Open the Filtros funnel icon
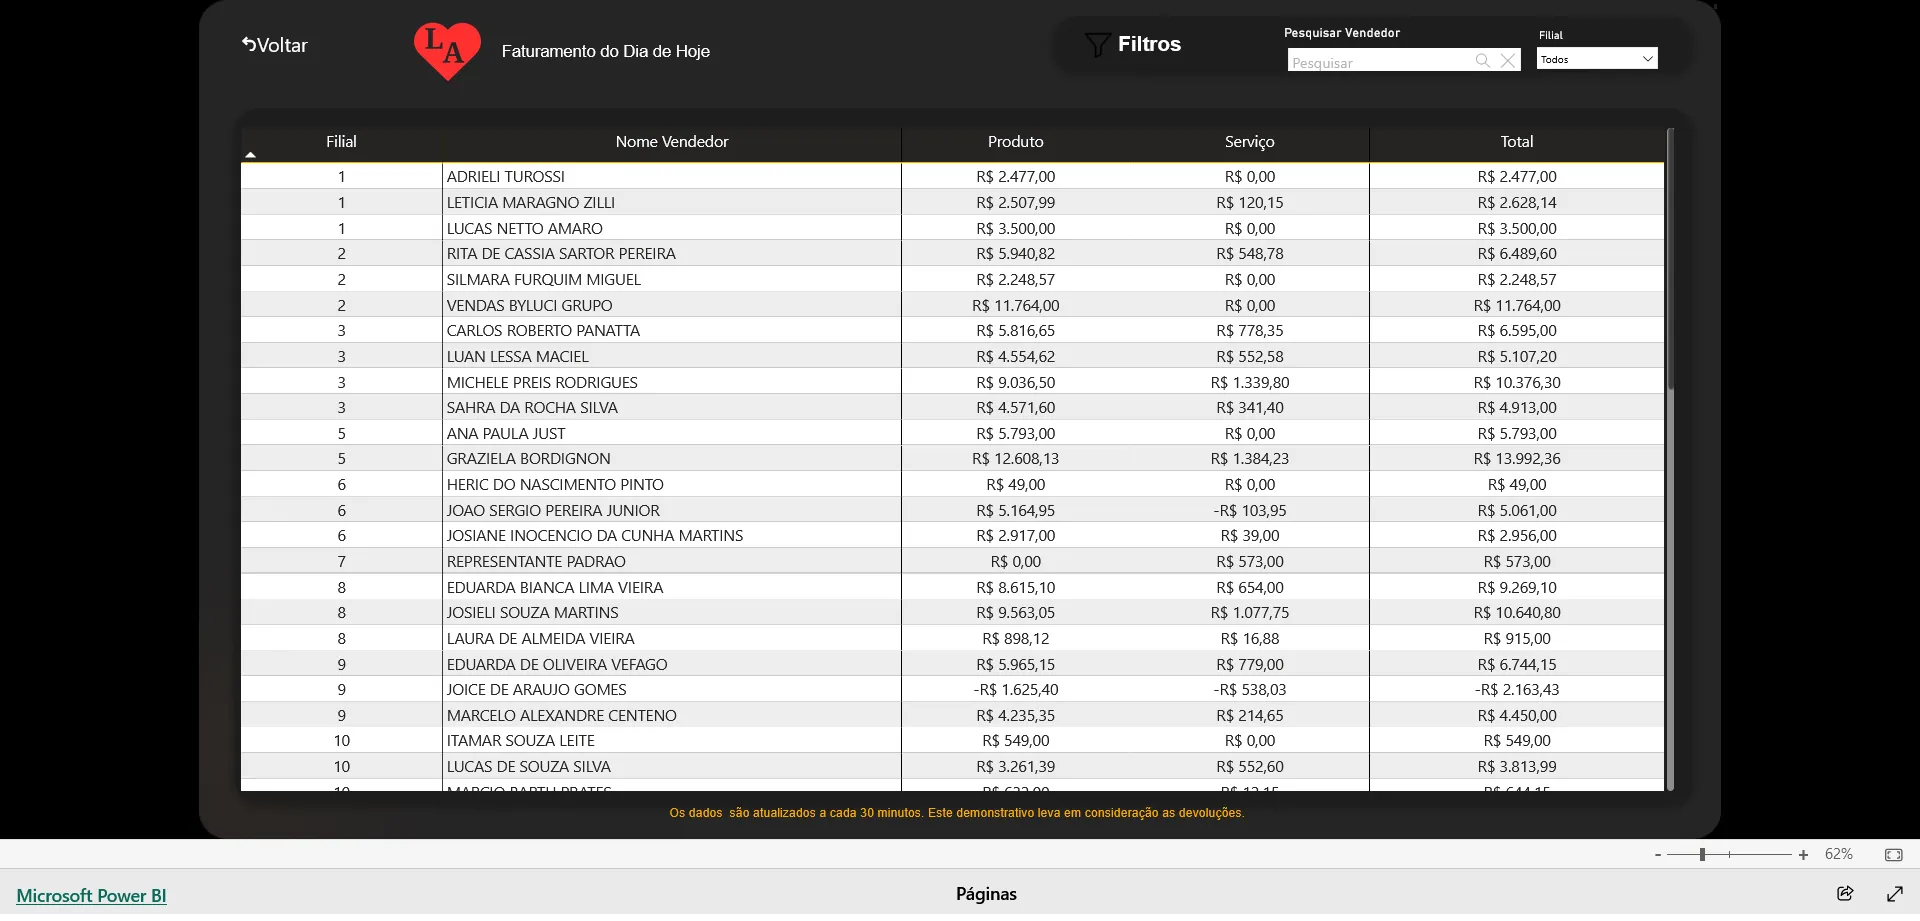The height and width of the screenshot is (921, 1920). [1097, 44]
